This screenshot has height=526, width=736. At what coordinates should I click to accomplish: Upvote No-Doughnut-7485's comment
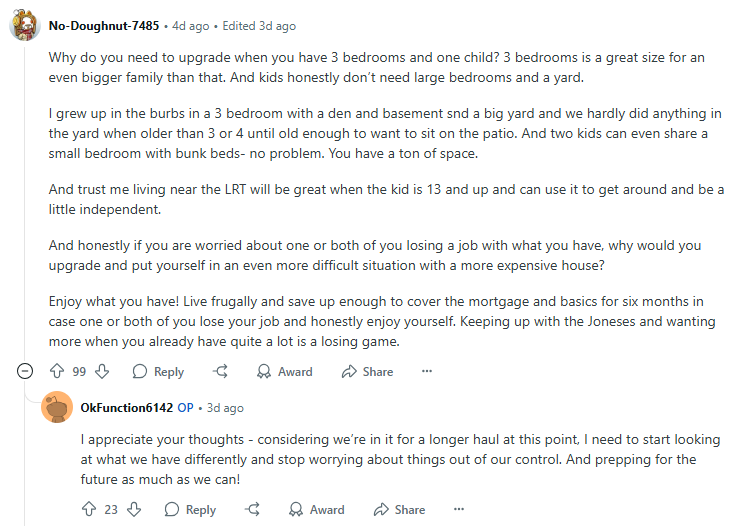pyautogui.click(x=57, y=371)
